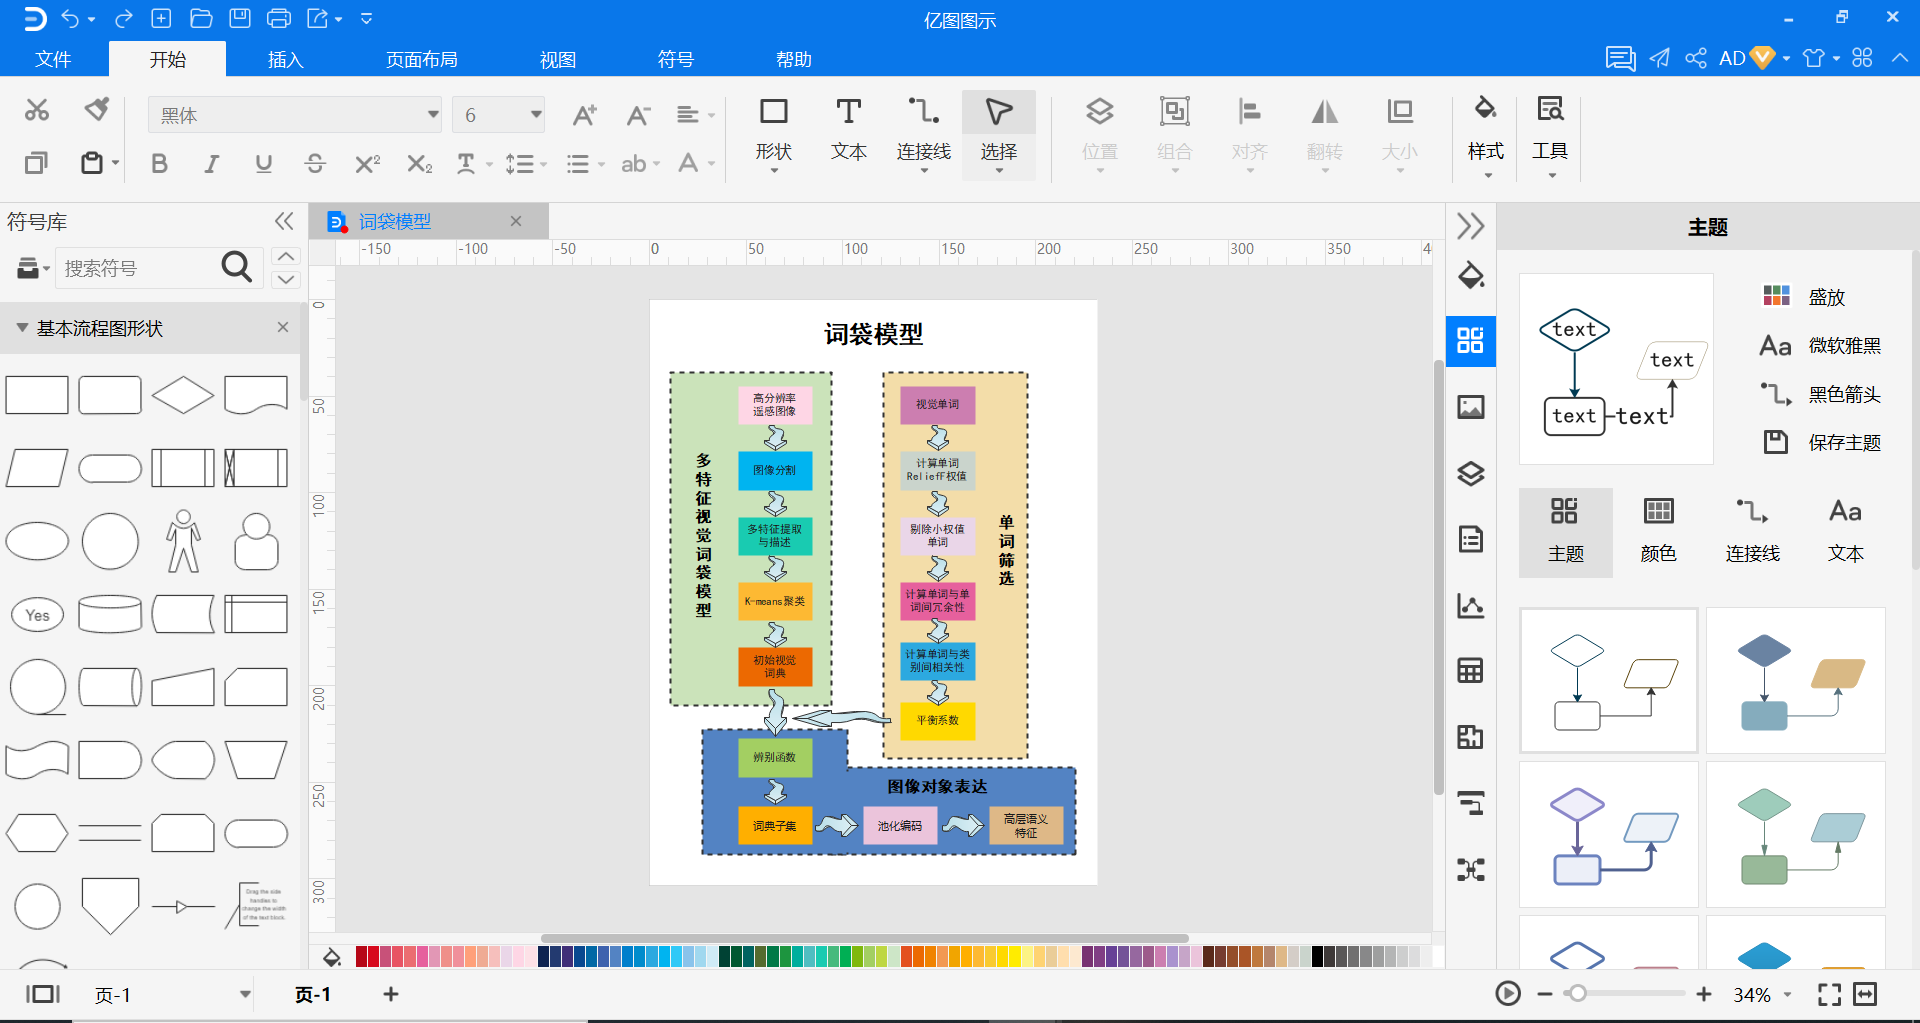Click the fit page icon in status bar
The width and height of the screenshot is (1920, 1023).
pos(1865,994)
